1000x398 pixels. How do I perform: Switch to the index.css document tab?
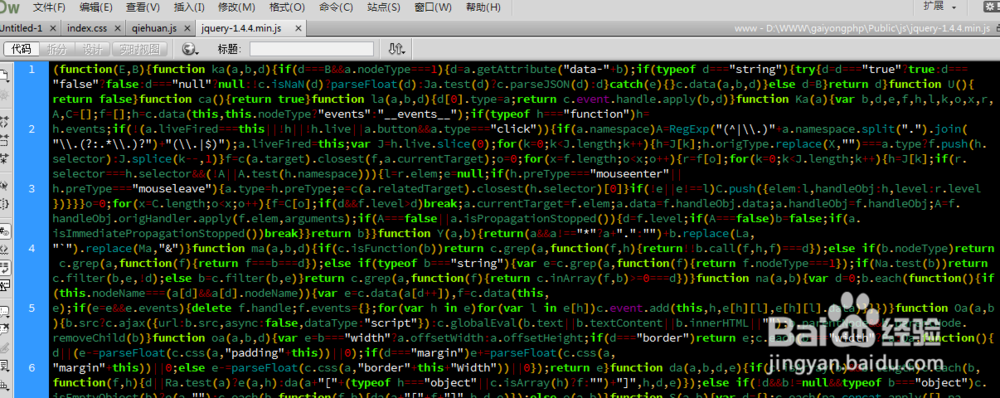tap(87, 29)
